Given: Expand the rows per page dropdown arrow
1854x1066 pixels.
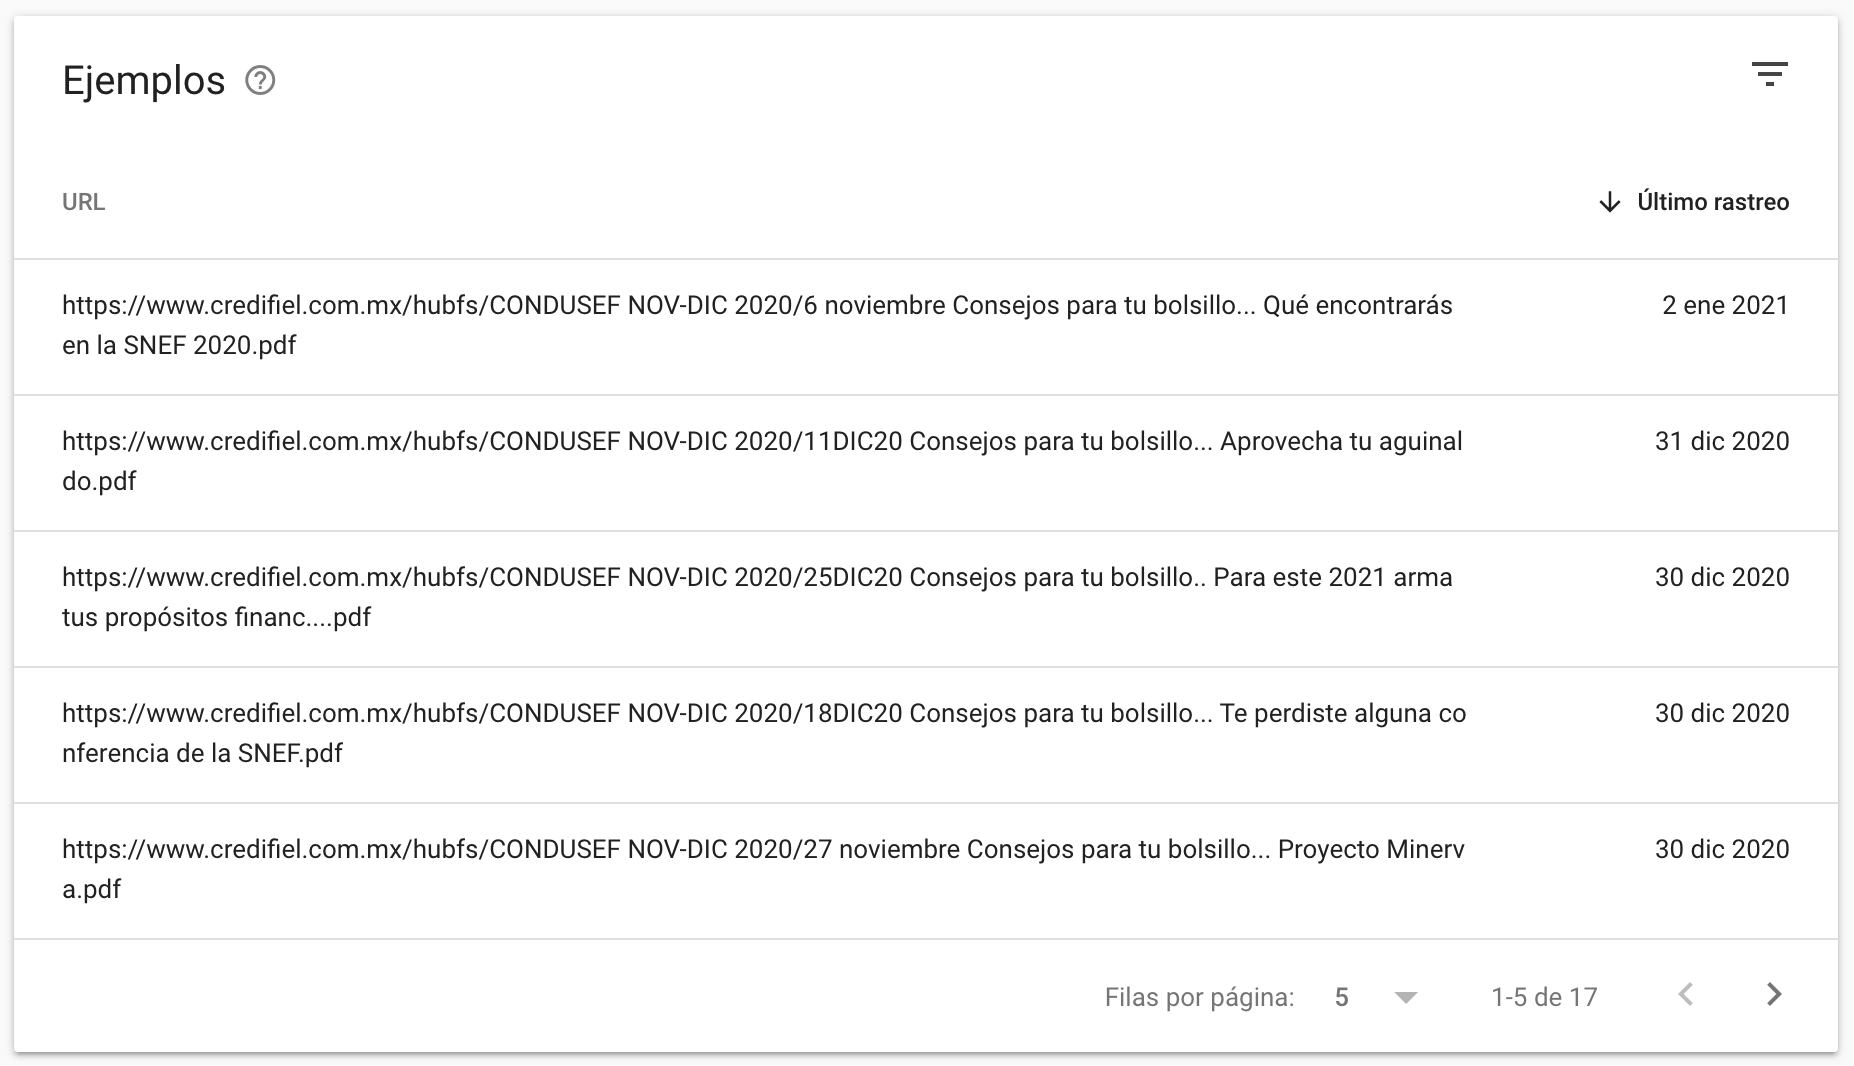Looking at the screenshot, I should pos(1405,997).
